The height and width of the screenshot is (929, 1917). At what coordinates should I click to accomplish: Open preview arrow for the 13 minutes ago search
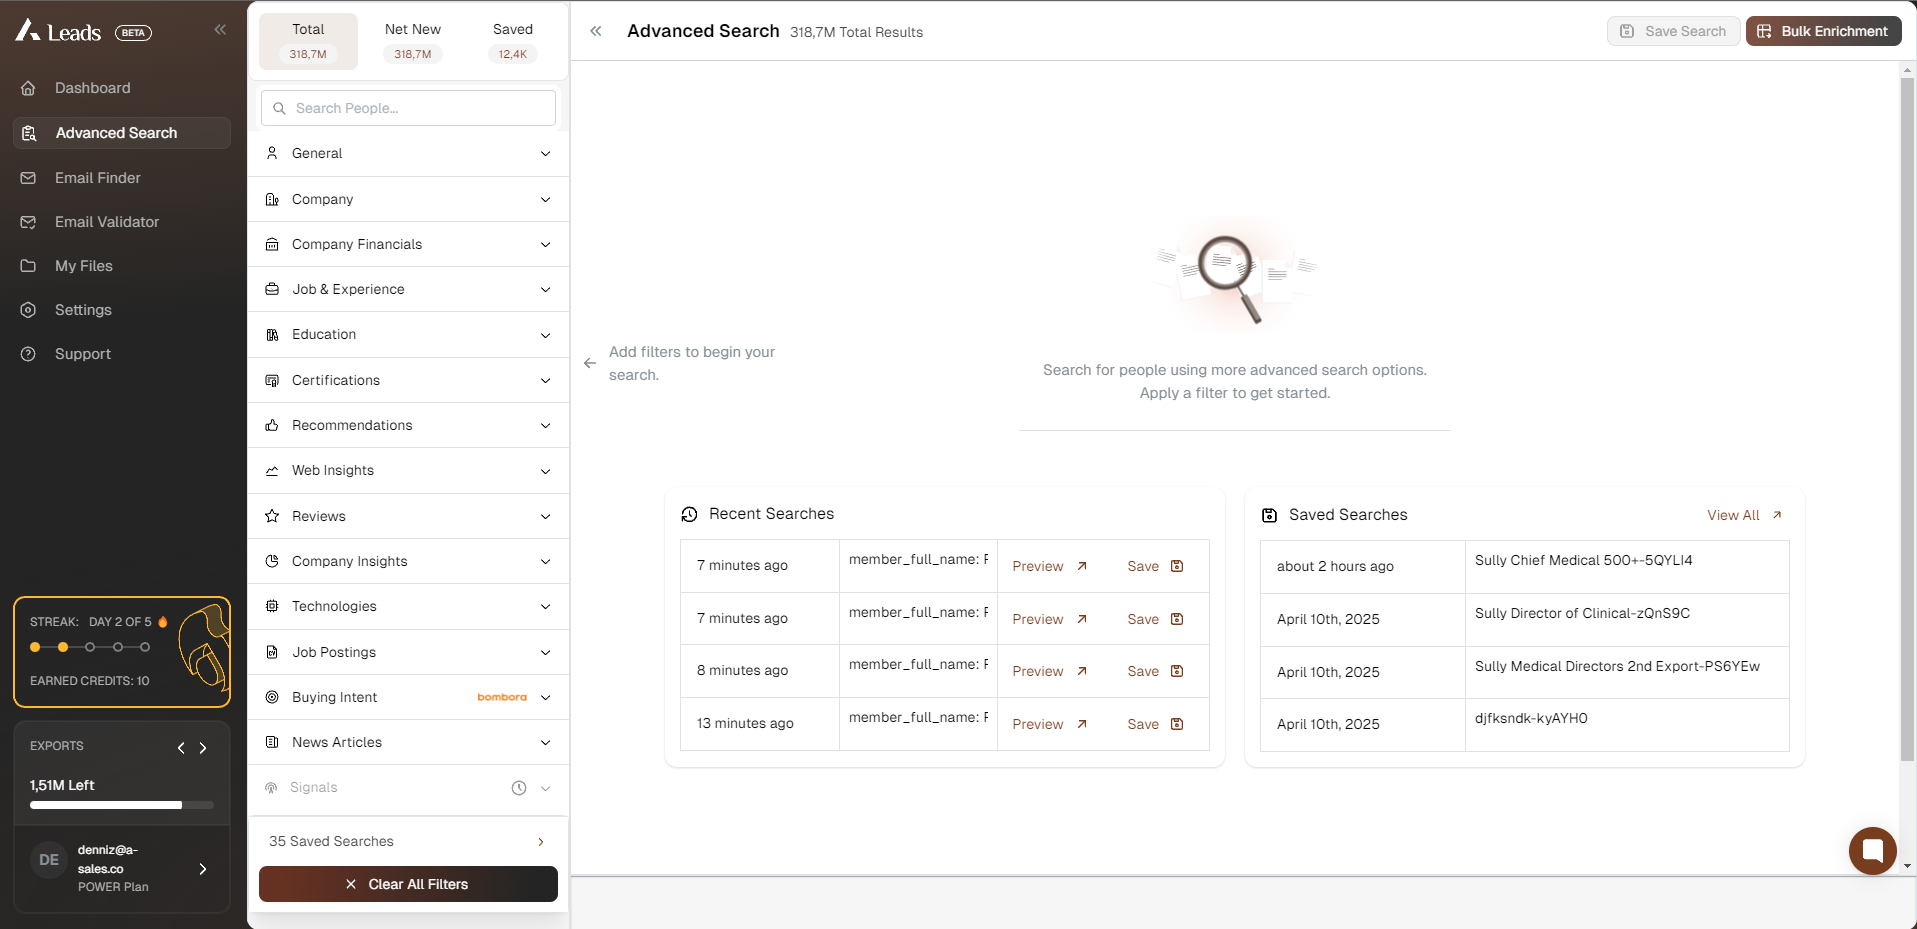pyautogui.click(x=1081, y=724)
